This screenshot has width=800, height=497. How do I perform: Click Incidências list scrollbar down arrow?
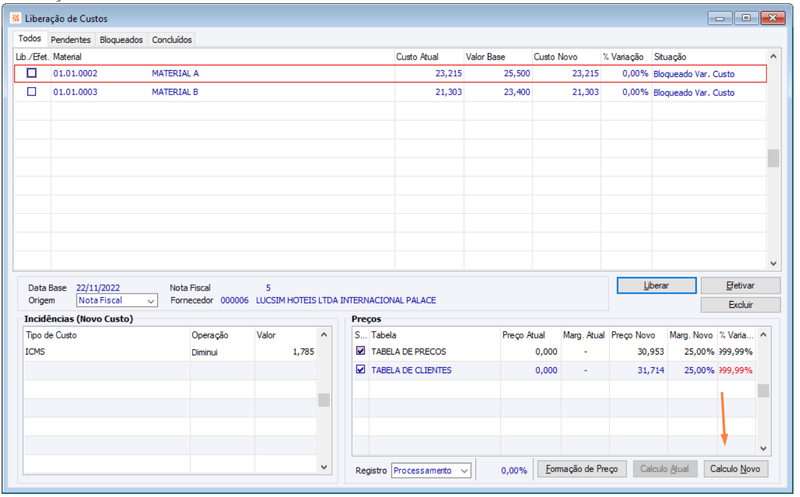(323, 467)
